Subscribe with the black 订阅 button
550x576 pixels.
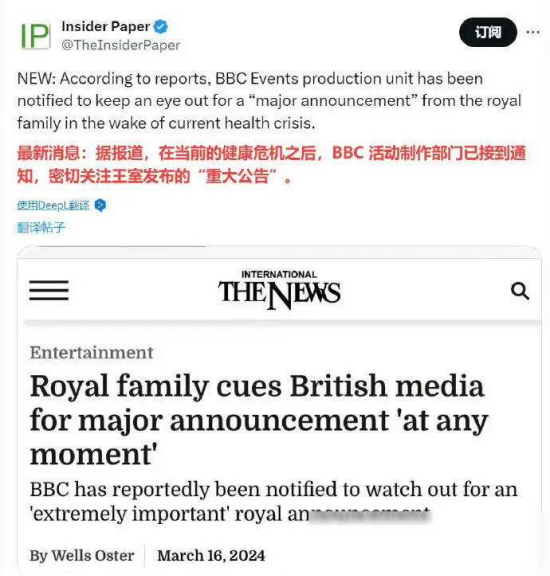pos(488,32)
